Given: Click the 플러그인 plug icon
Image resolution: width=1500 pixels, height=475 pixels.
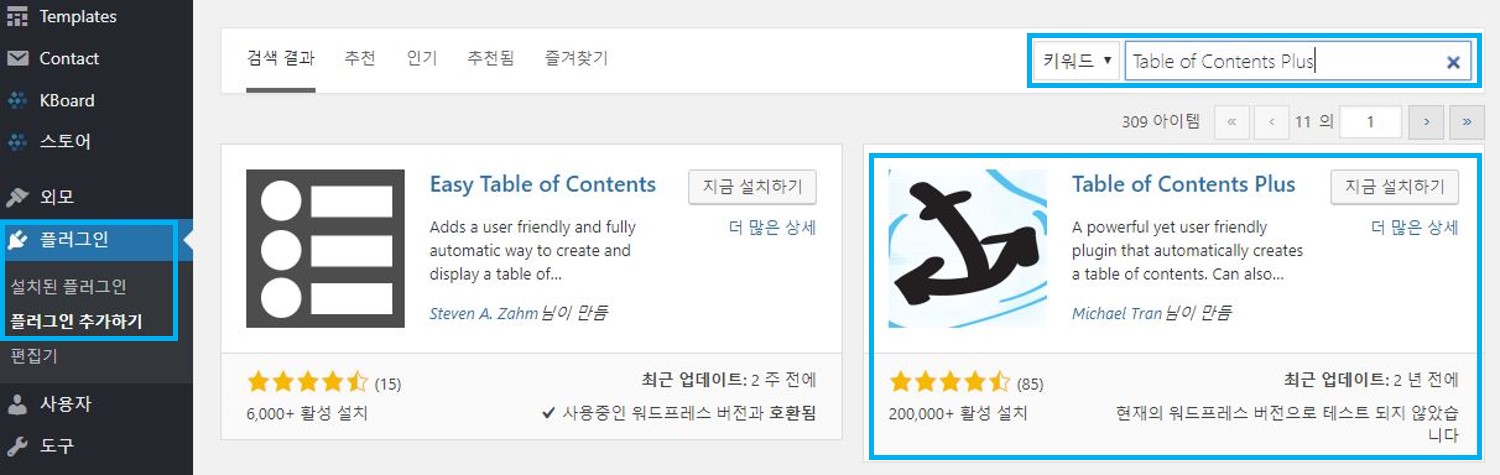Looking at the screenshot, I should pos(17,239).
